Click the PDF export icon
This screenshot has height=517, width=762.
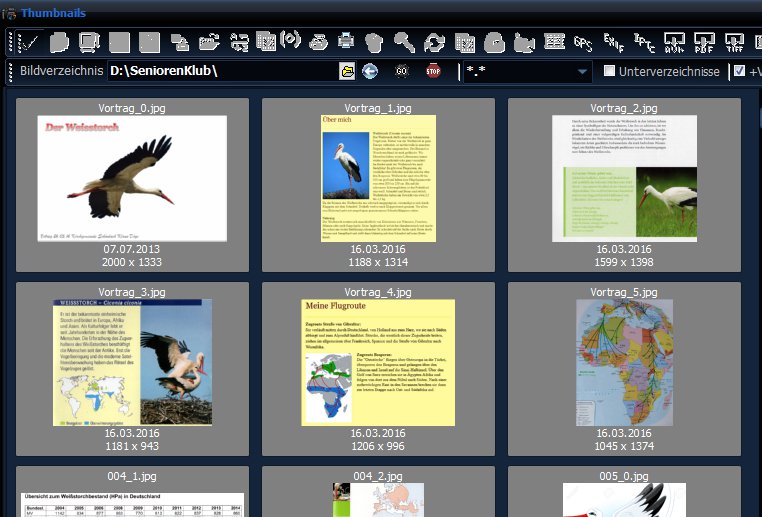tap(705, 42)
